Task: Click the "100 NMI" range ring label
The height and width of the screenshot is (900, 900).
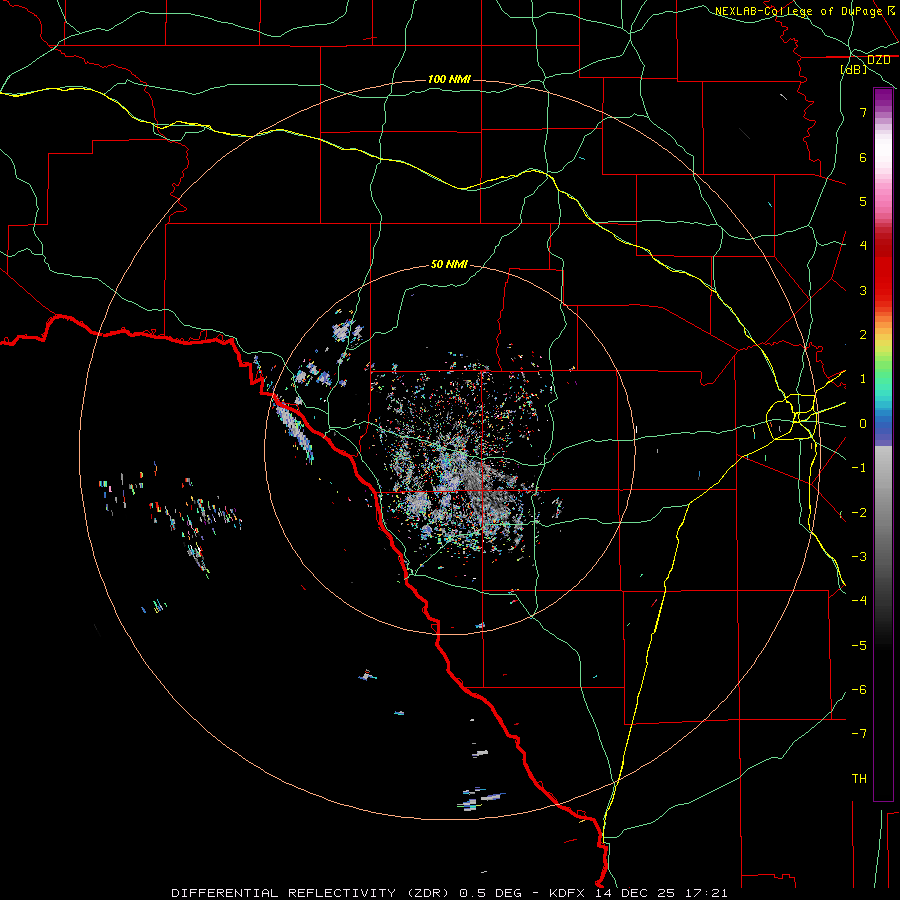Action: point(449,79)
